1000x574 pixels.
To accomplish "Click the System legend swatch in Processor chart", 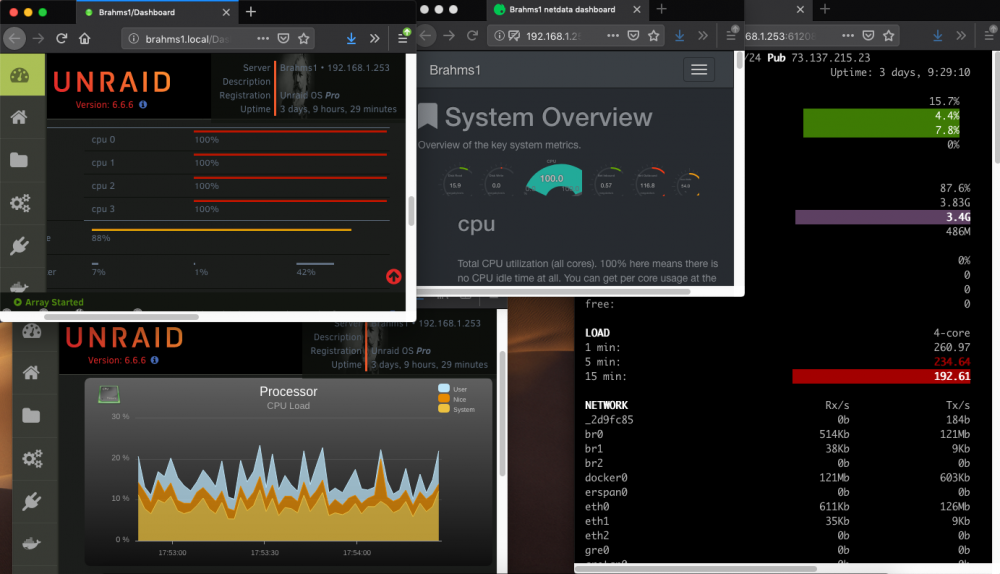I will [444, 409].
